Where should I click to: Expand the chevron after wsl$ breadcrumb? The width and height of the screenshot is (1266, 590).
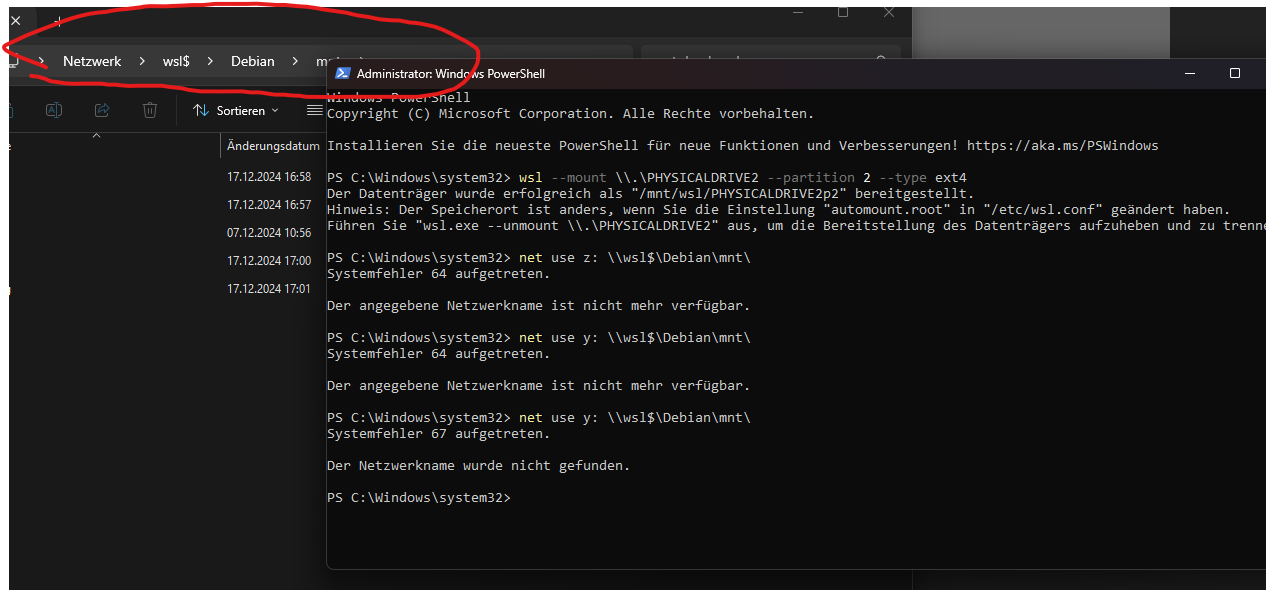click(x=211, y=61)
